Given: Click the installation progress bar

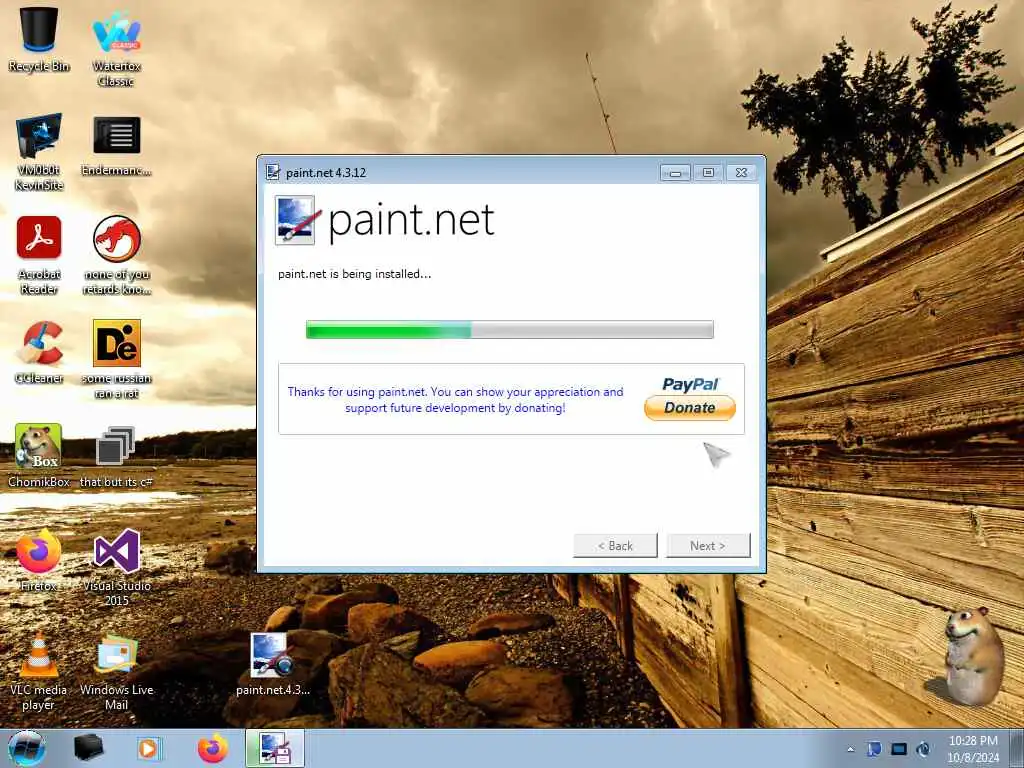Looking at the screenshot, I should tap(509, 329).
